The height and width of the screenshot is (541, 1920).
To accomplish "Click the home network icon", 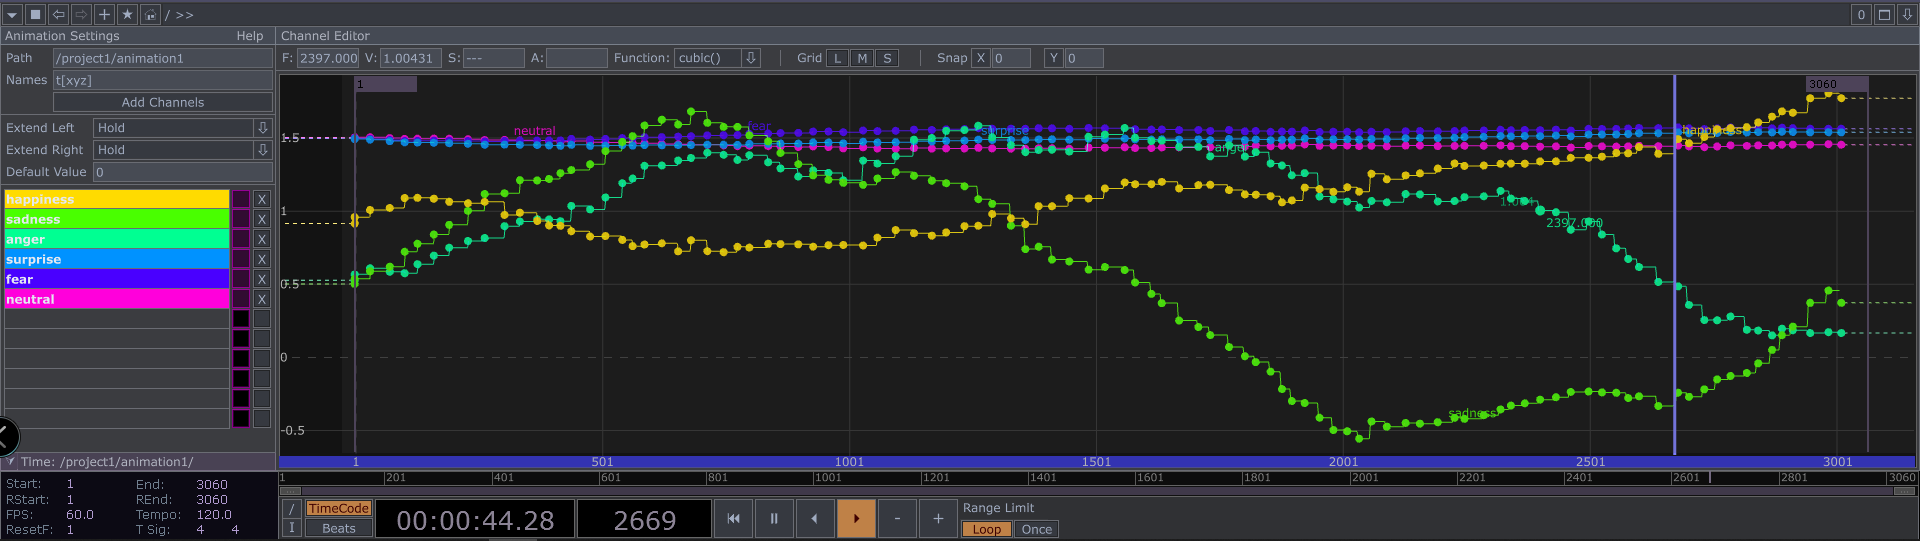I will (150, 14).
